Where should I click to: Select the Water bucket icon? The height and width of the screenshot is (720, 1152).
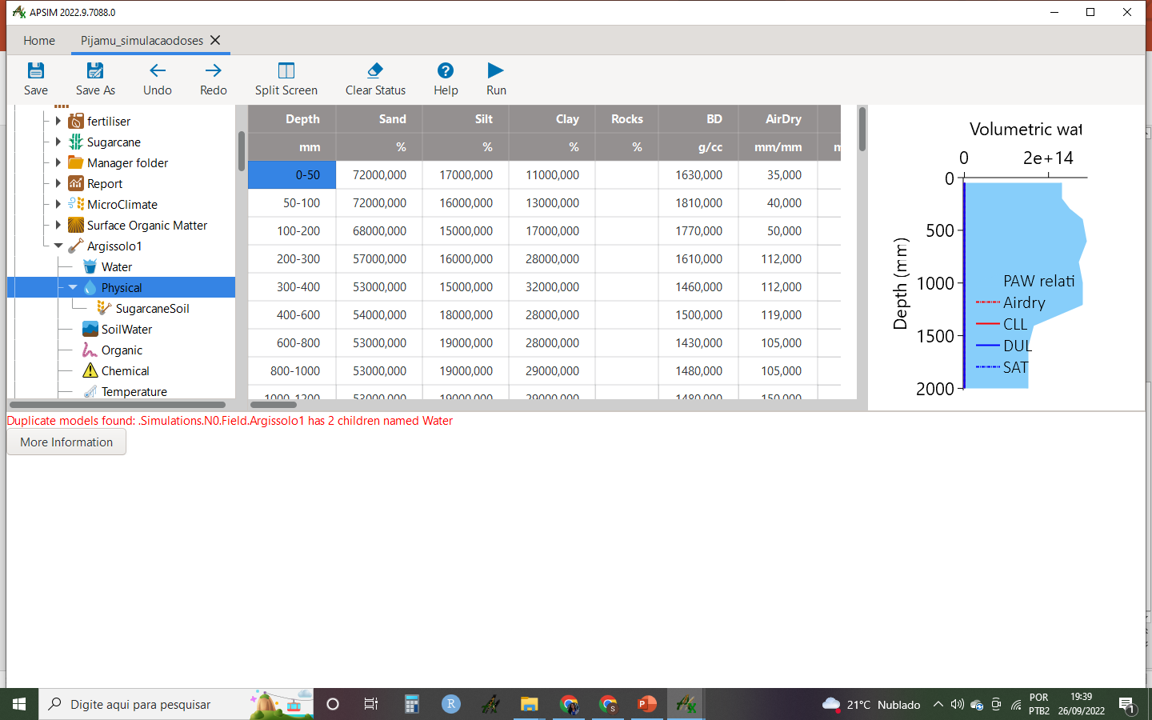point(90,267)
